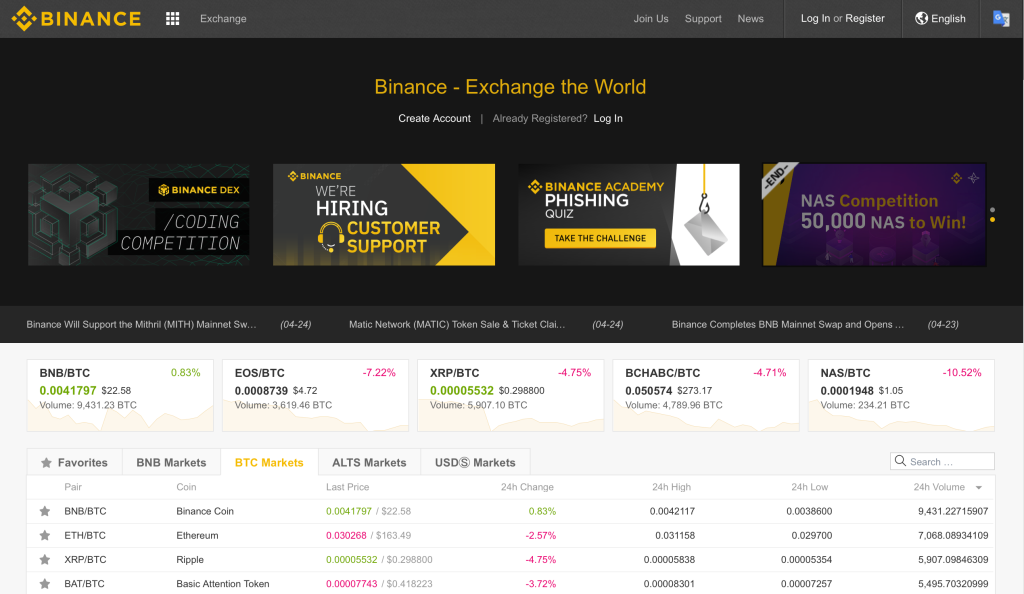Sort by Last Price column header
1024x594 pixels.
pyautogui.click(x=347, y=487)
